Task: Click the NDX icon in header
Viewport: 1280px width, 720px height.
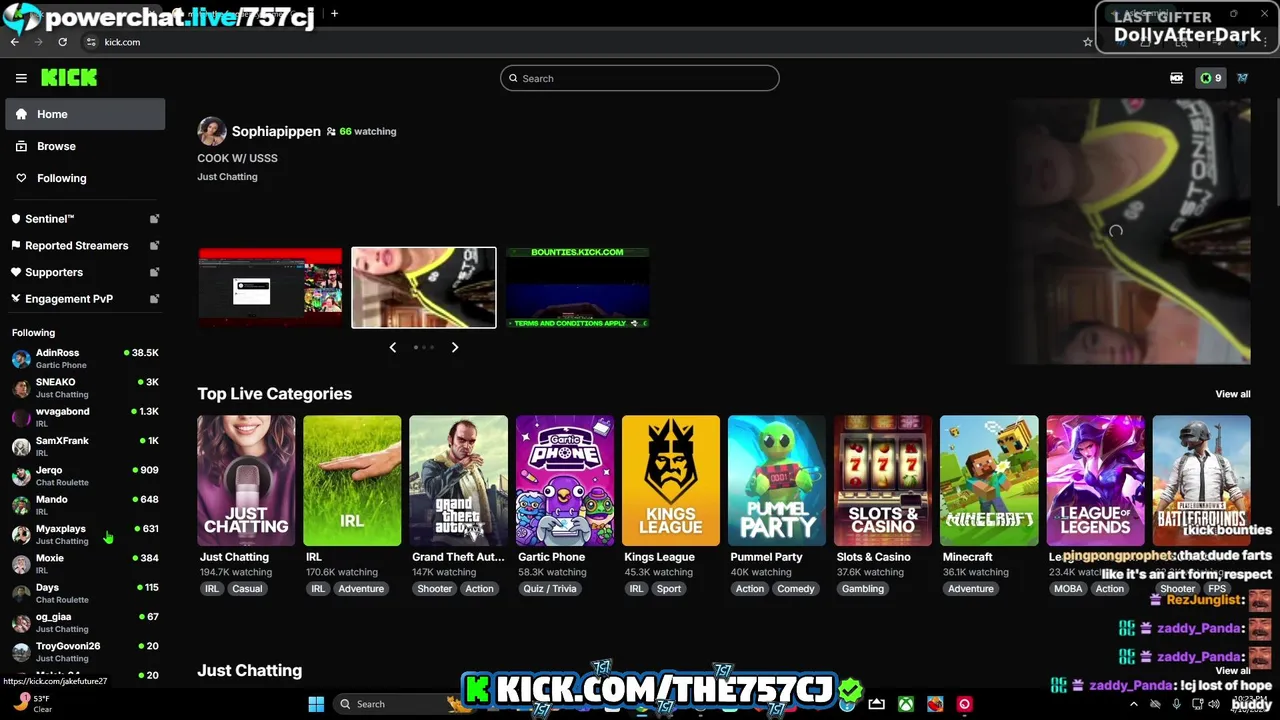Action: [x=1177, y=78]
